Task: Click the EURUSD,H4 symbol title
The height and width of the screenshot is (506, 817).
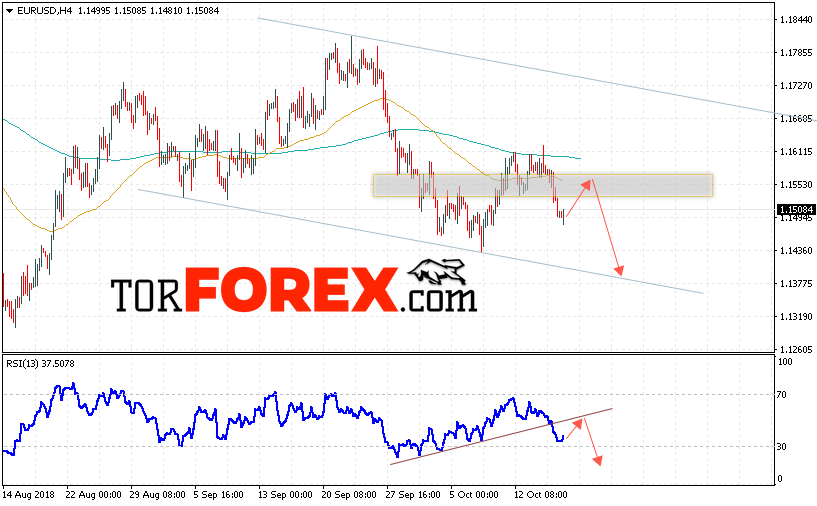Action: [45, 10]
